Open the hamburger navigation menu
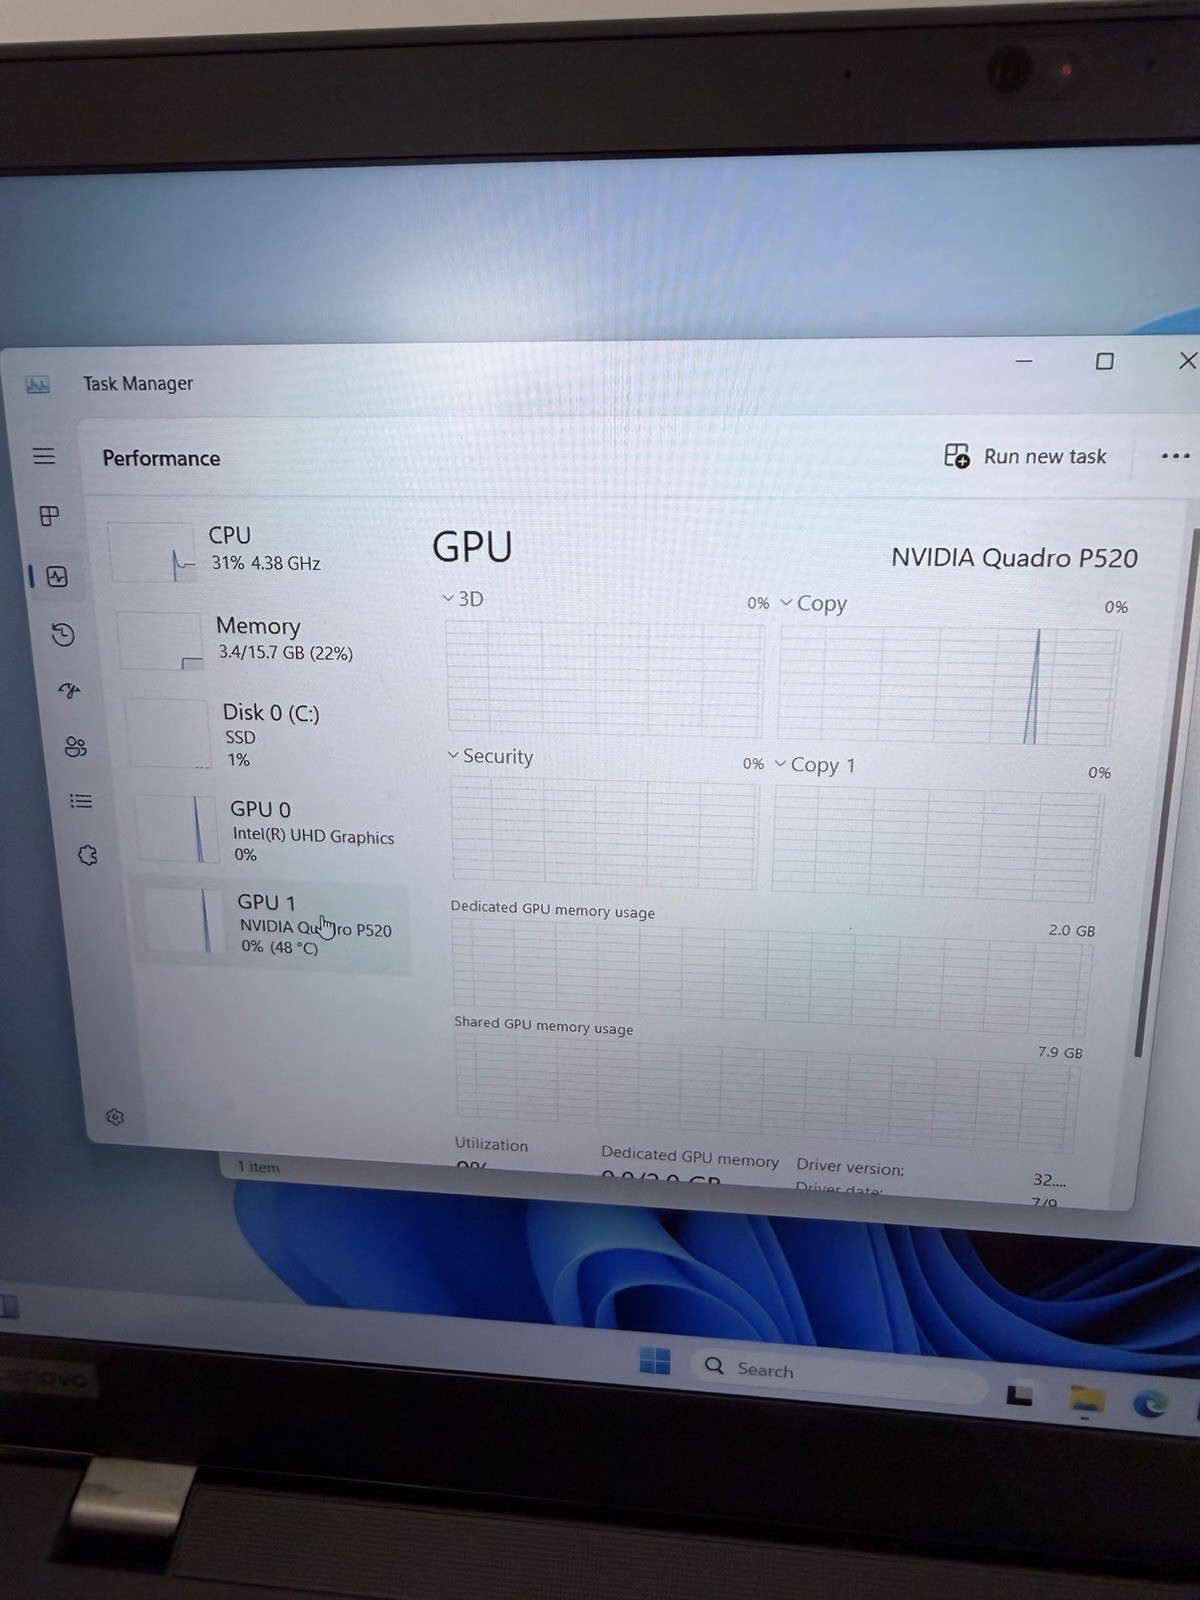The width and height of the screenshot is (1200, 1600). (44, 456)
